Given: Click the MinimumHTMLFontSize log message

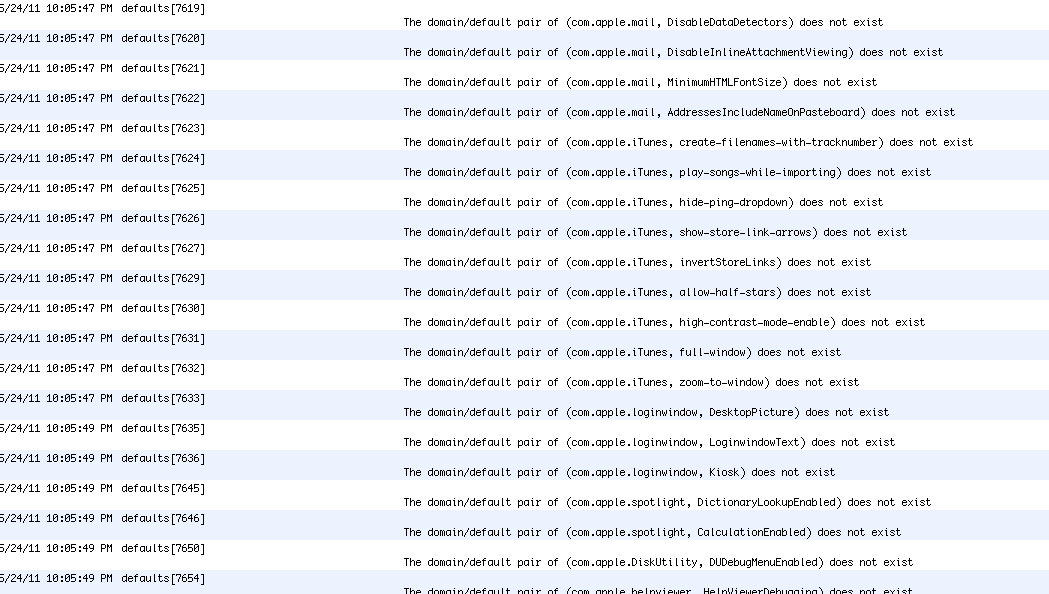Looking at the screenshot, I should tap(640, 82).
